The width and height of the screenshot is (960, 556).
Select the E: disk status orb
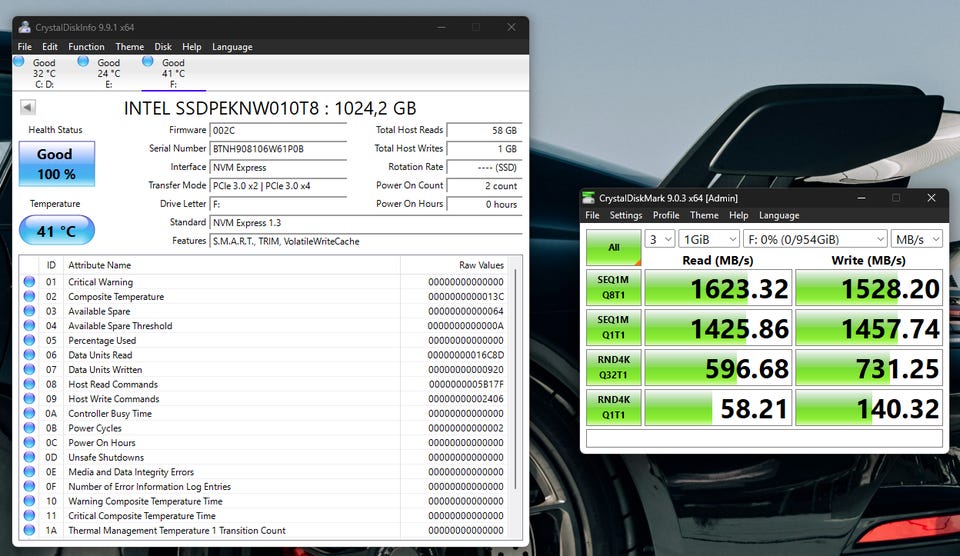pyautogui.click(x=83, y=61)
